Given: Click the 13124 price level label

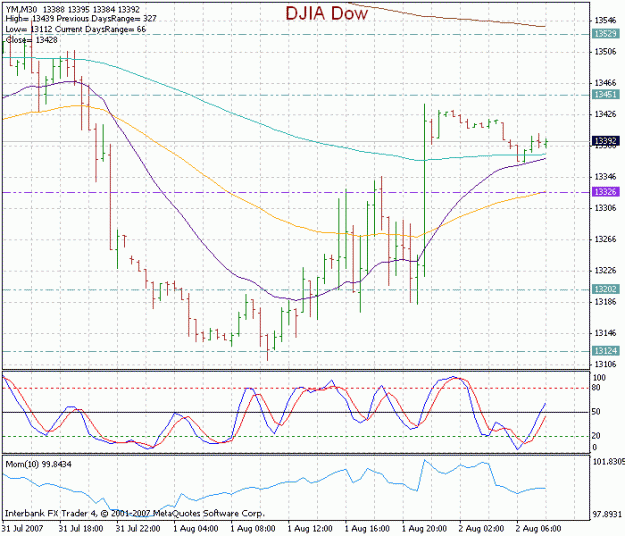Looking at the screenshot, I should pos(606,351).
